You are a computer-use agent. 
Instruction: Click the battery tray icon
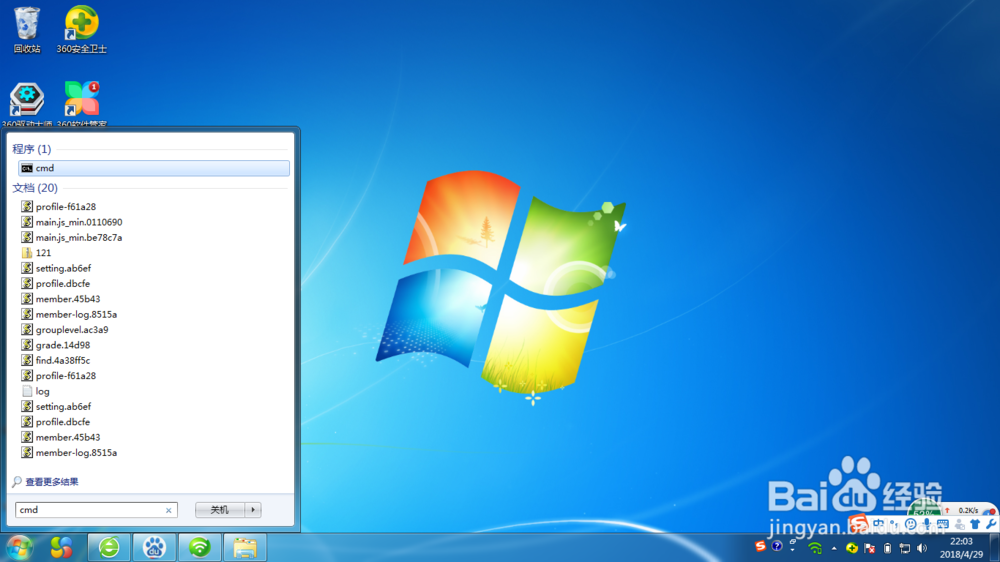887,548
